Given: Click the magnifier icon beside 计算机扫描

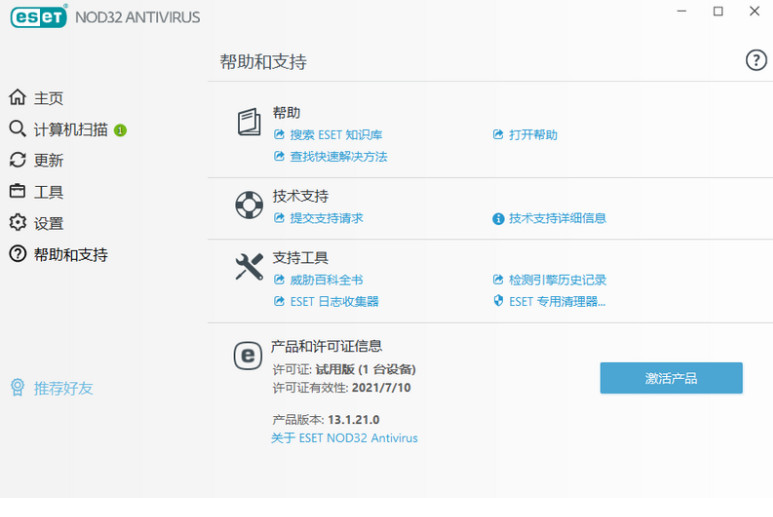Looking at the screenshot, I should pyautogui.click(x=17, y=129).
